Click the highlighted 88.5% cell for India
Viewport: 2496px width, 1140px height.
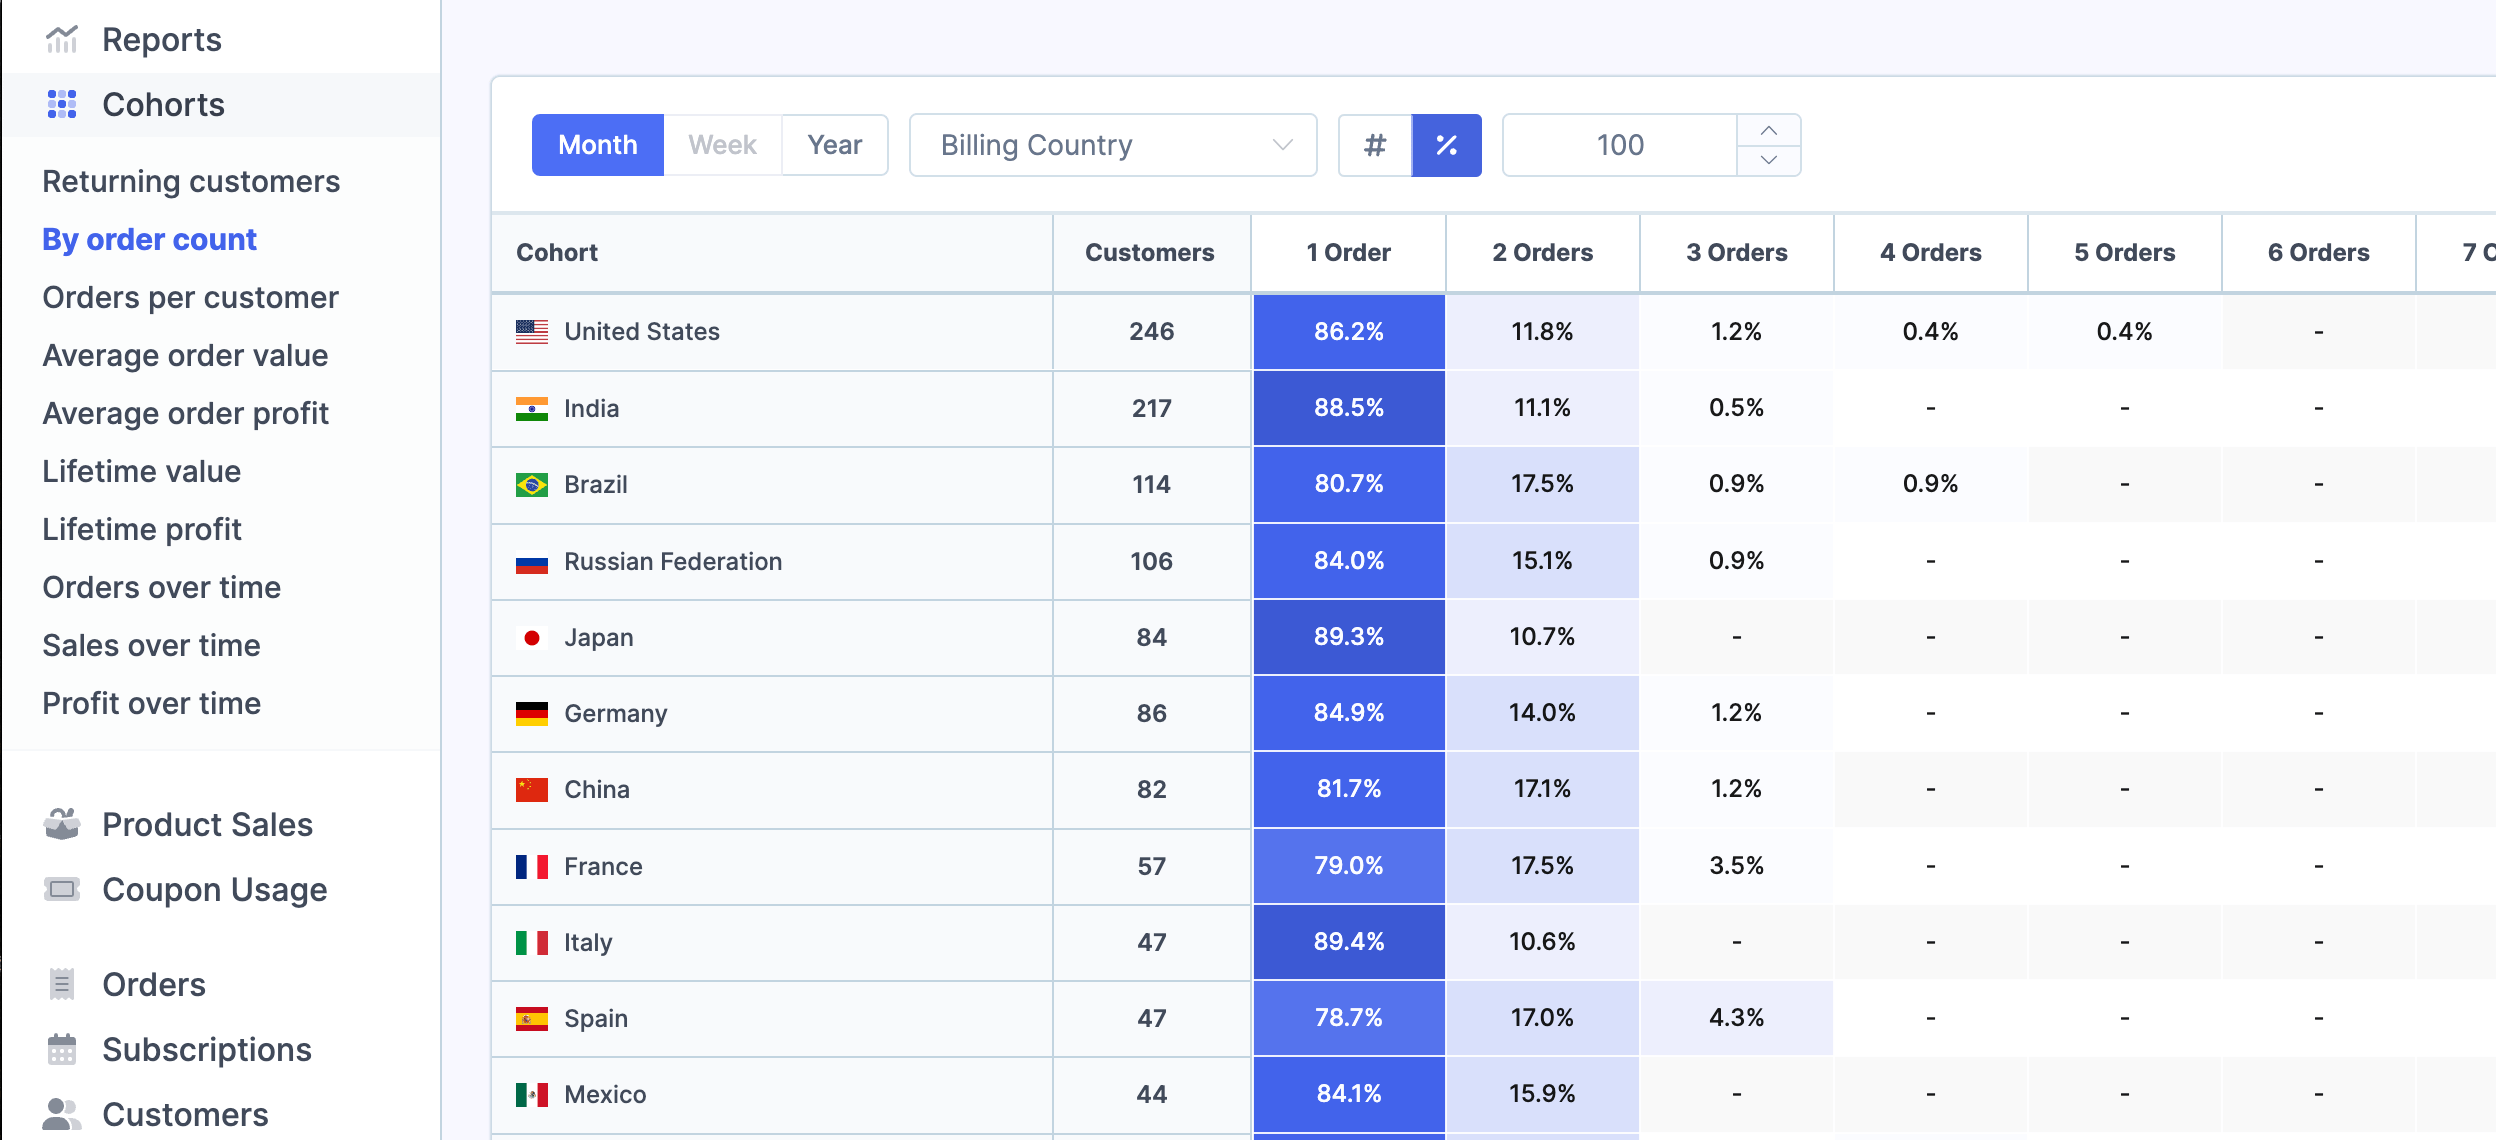[1348, 407]
